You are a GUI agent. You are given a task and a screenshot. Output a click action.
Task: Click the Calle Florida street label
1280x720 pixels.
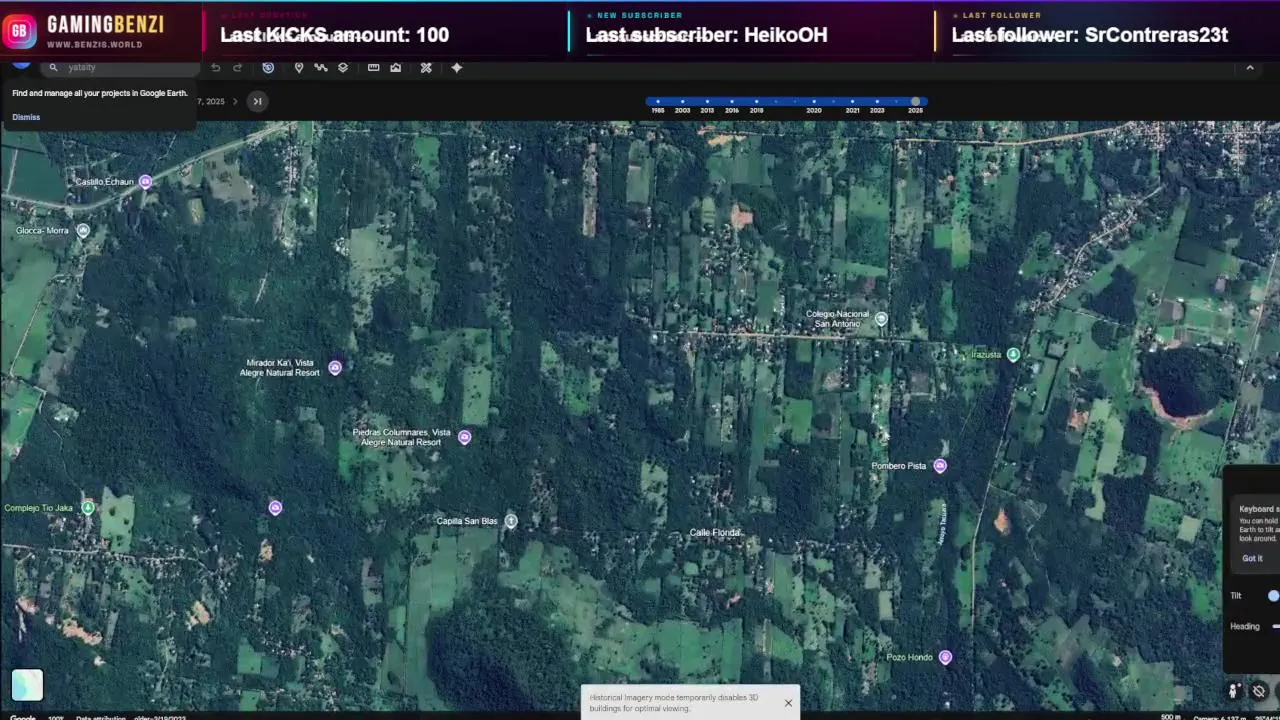coord(715,533)
